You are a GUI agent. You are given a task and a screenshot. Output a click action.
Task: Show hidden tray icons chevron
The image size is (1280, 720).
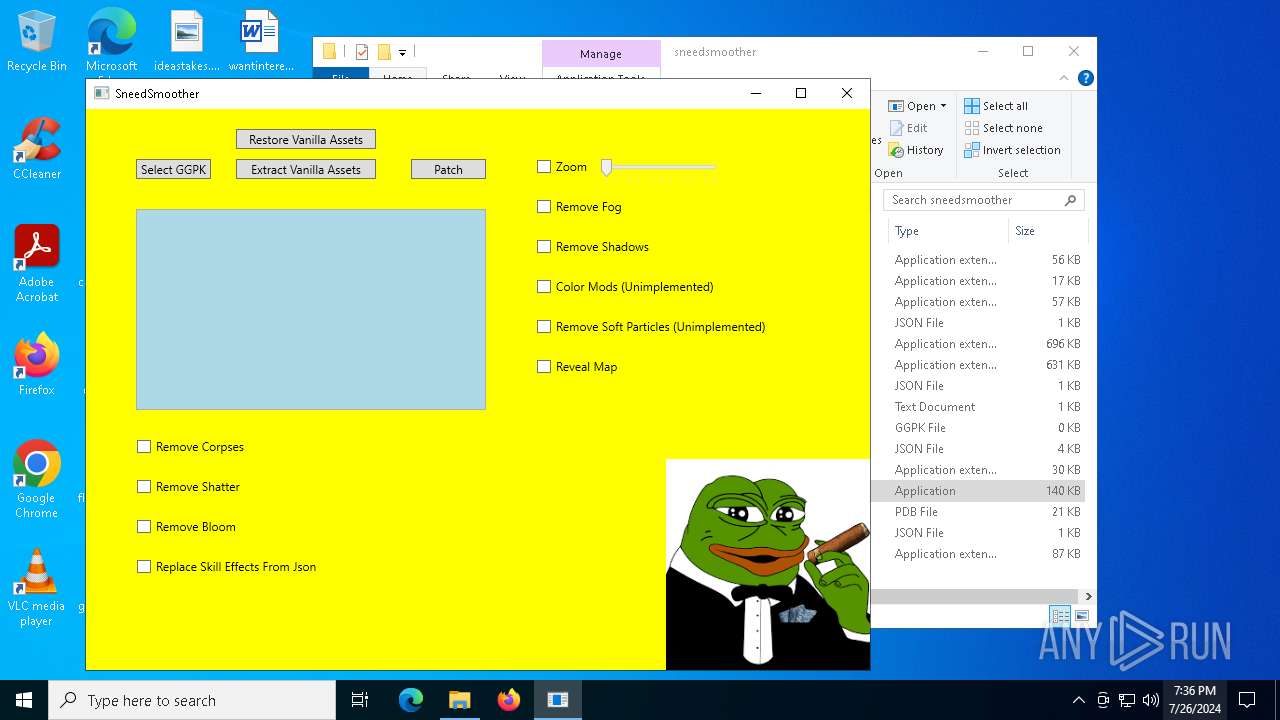pyautogui.click(x=1078, y=700)
